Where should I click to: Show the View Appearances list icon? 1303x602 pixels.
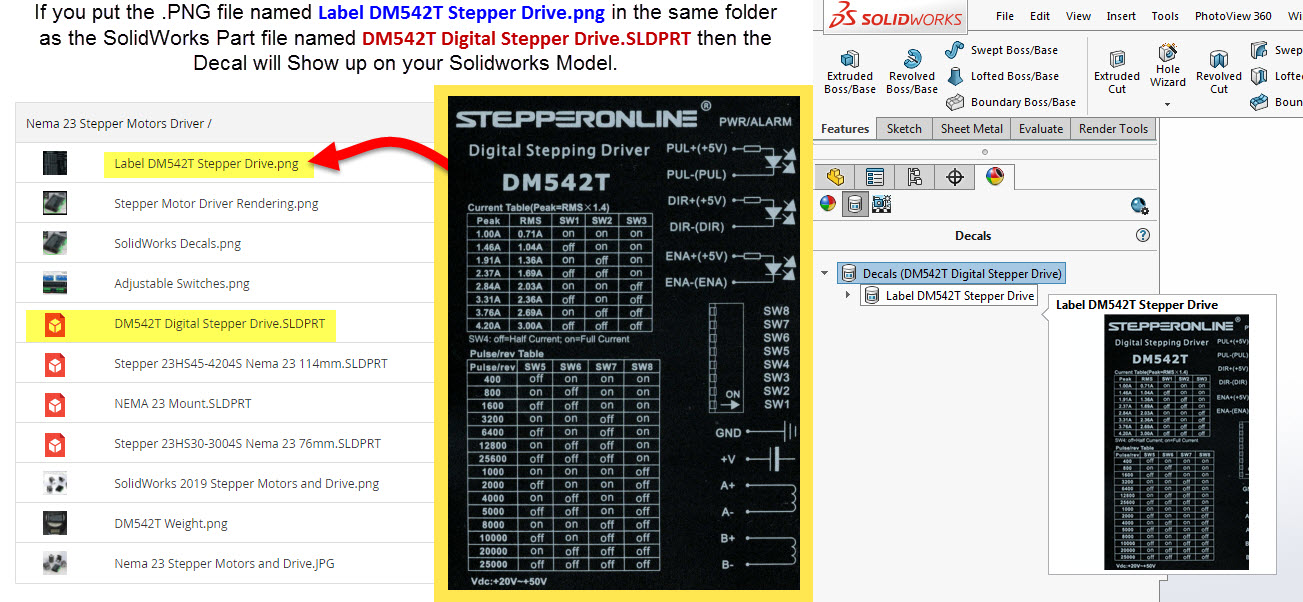(x=828, y=204)
